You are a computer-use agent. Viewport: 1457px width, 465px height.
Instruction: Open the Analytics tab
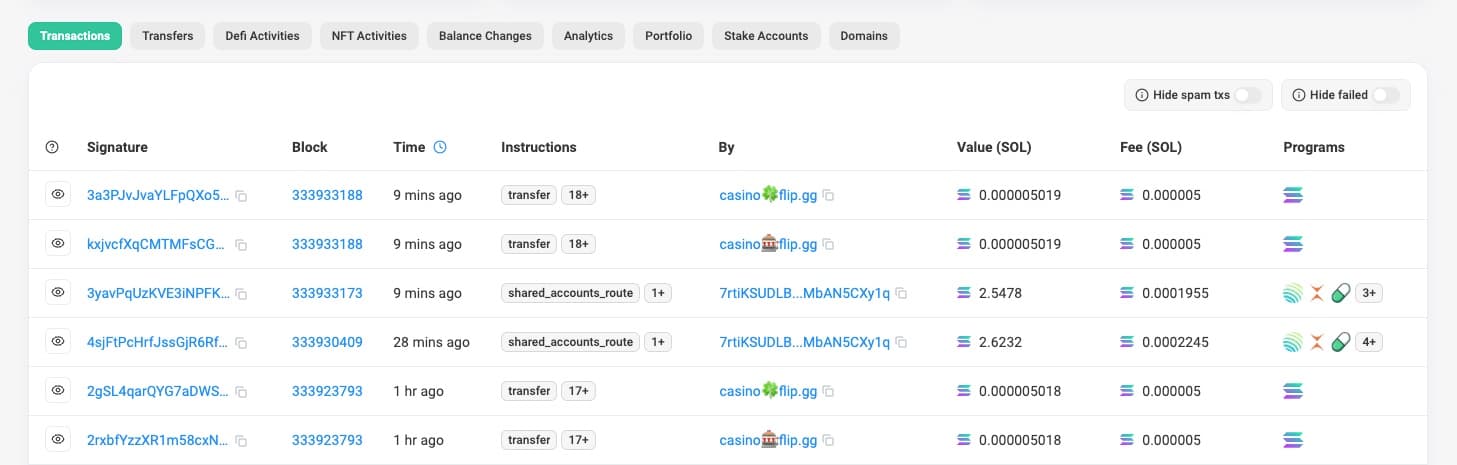click(588, 36)
